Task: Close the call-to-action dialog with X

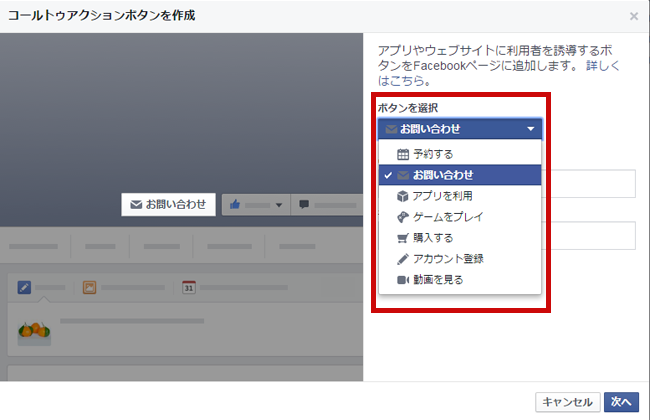Action: (634, 16)
